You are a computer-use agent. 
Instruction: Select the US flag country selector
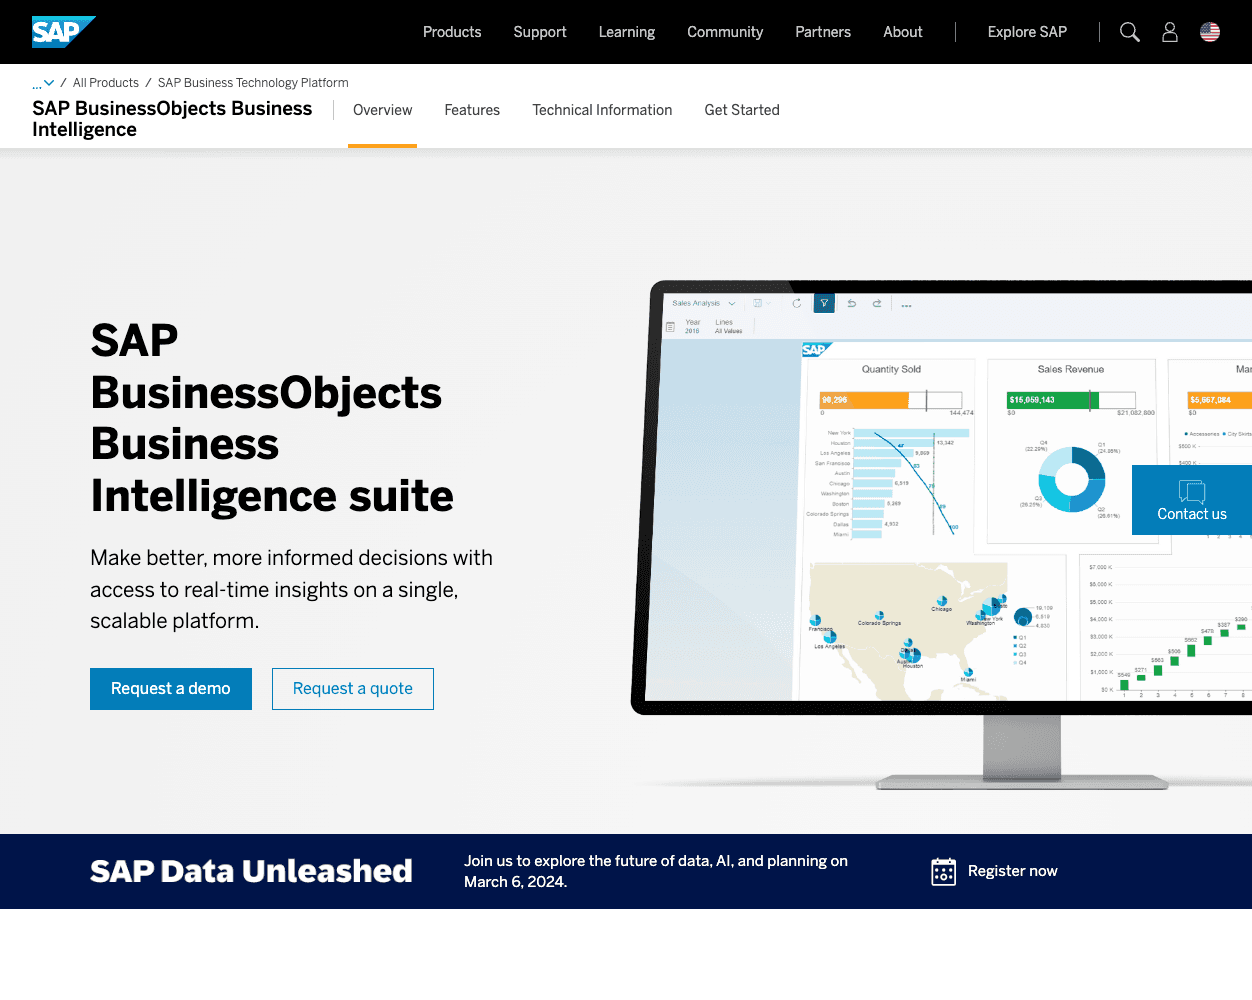(1210, 32)
